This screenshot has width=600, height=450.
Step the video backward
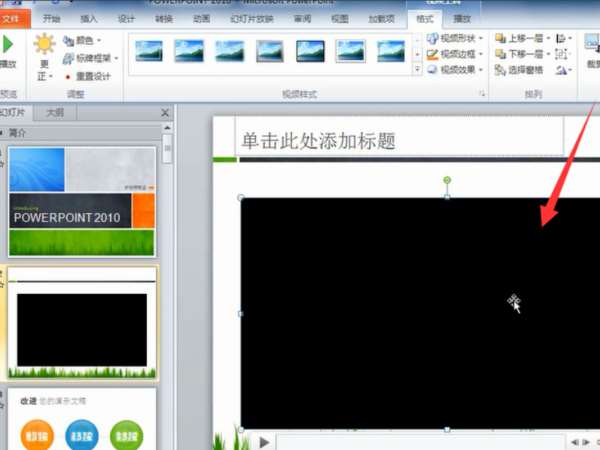575,442
